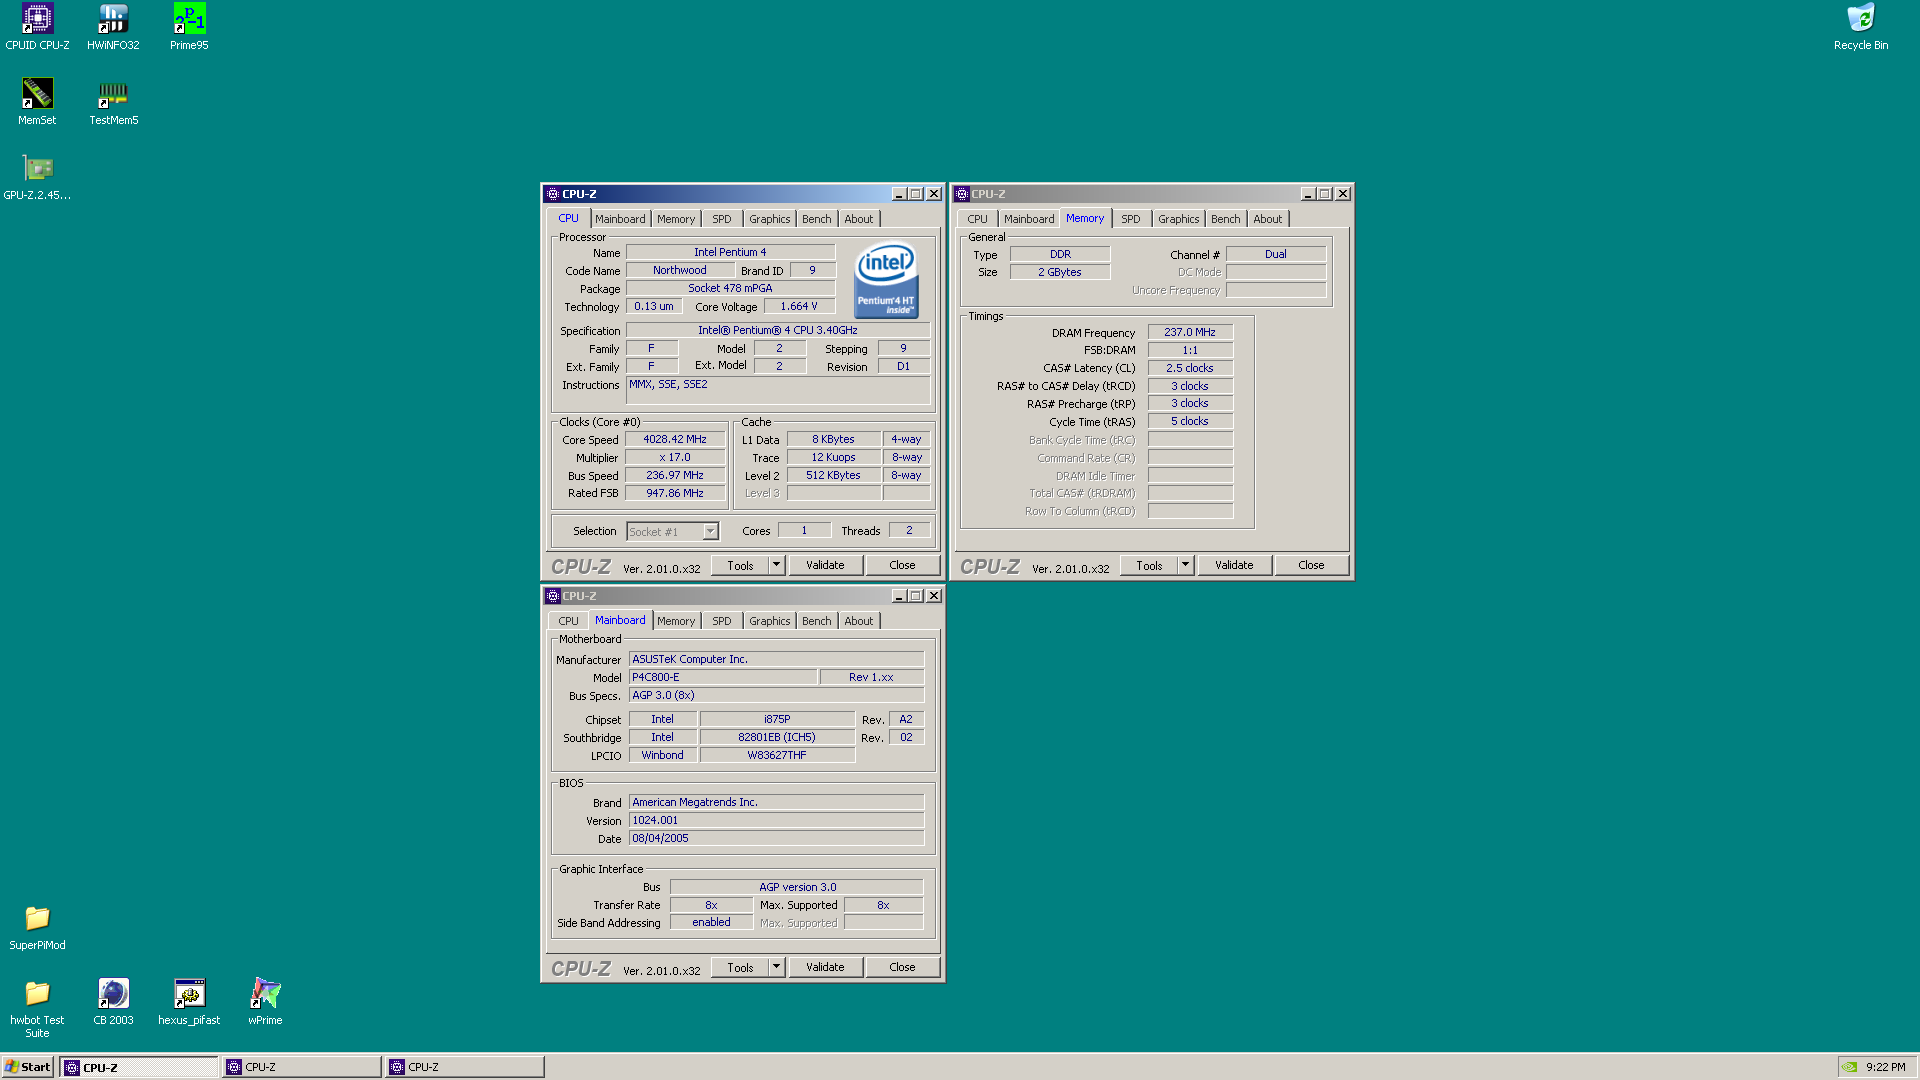Open the TestMem5 desktop icon
The height and width of the screenshot is (1080, 1920).
113,102
